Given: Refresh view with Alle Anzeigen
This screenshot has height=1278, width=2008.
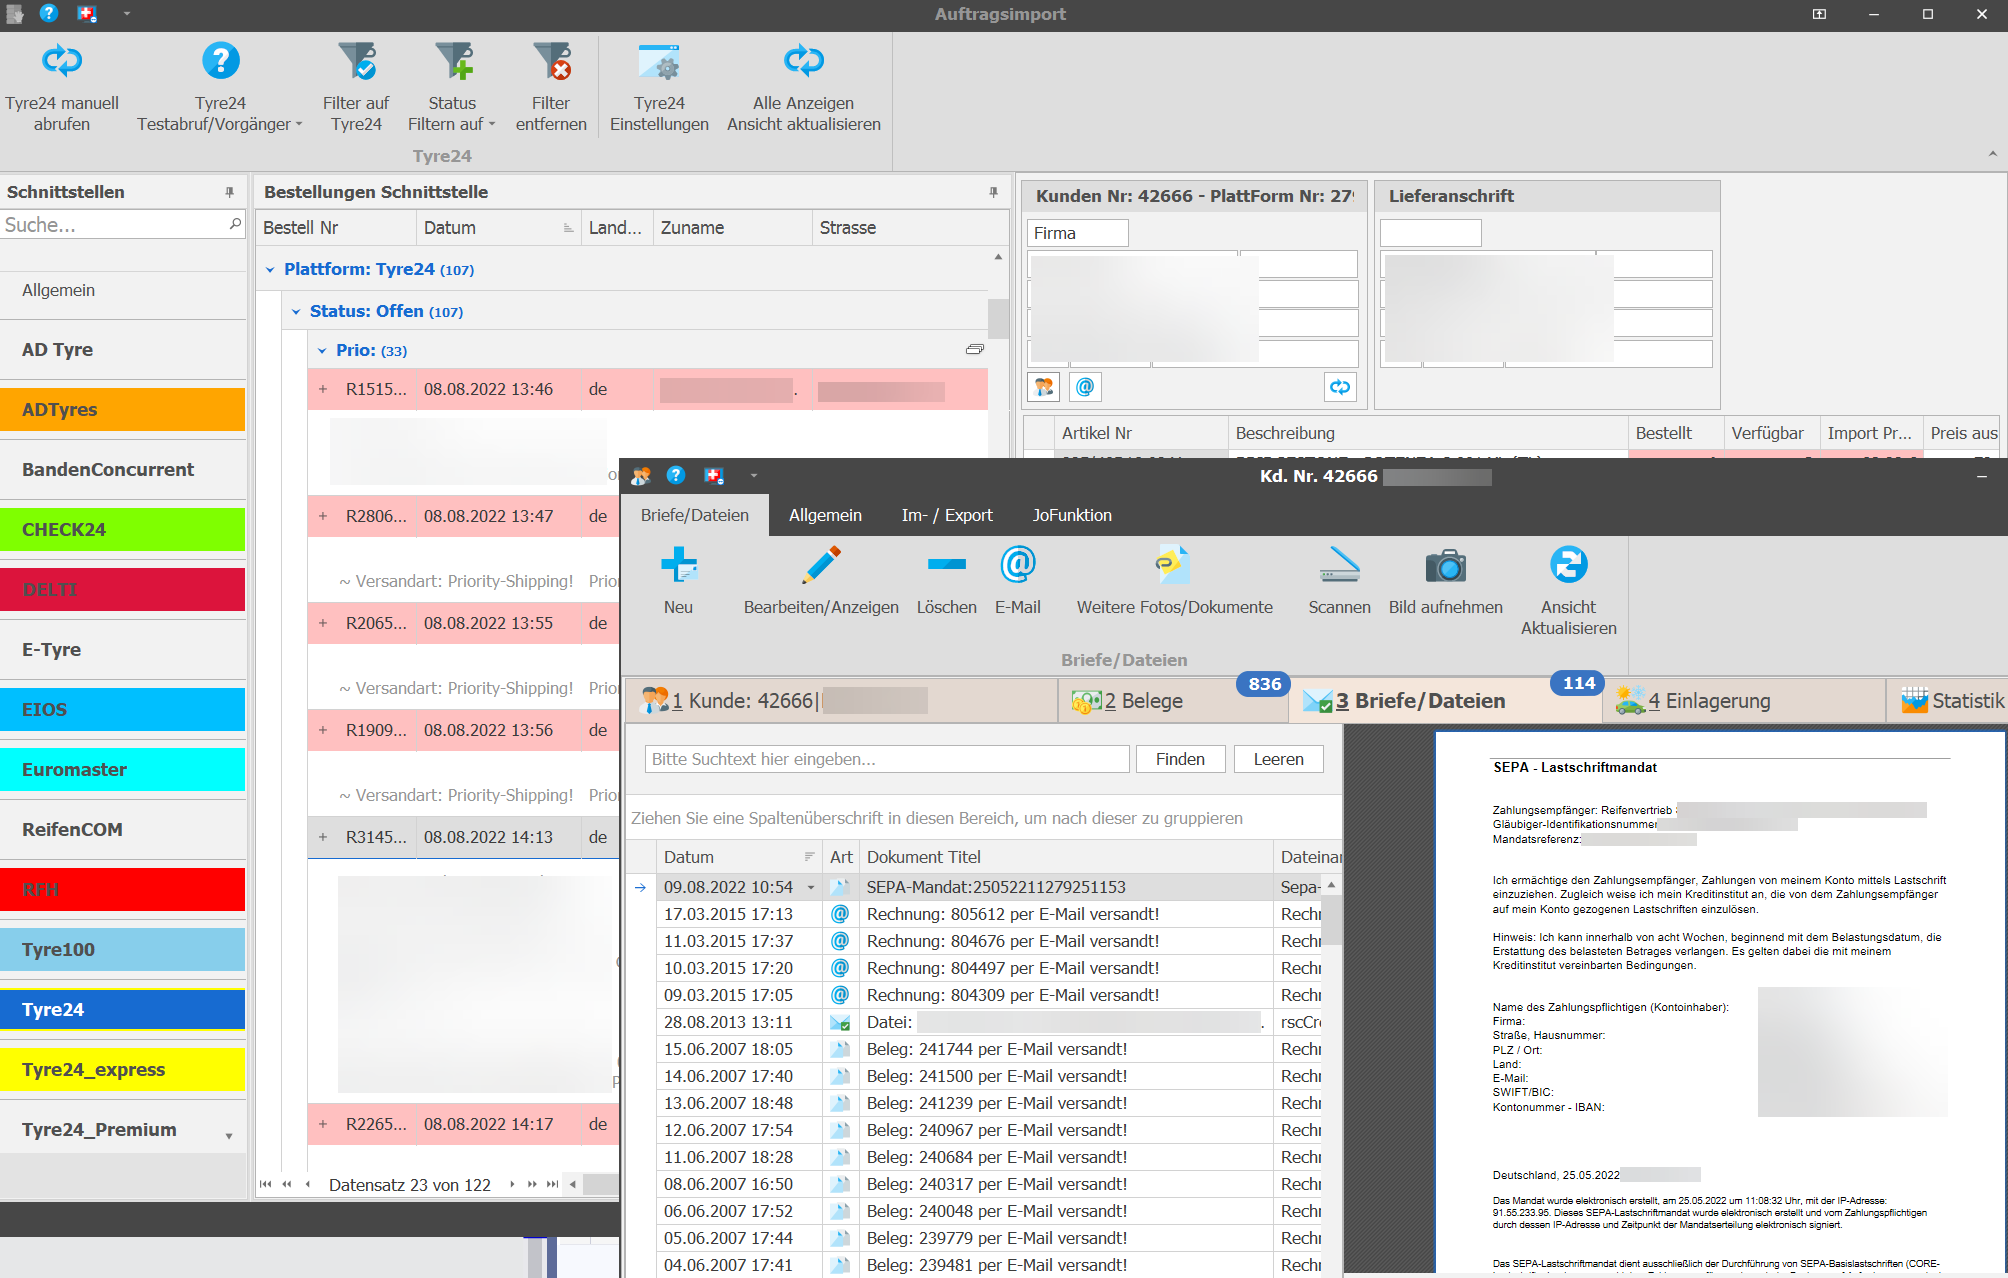Looking at the screenshot, I should (803, 88).
